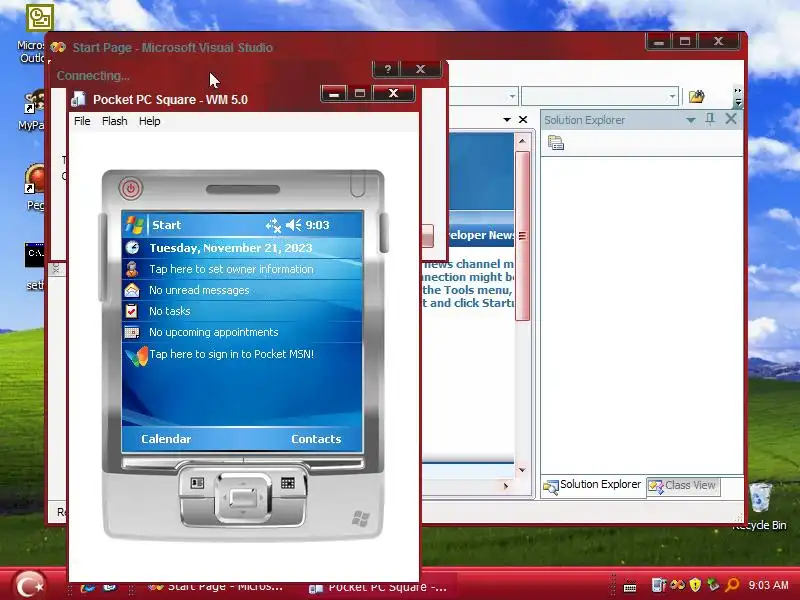Tap the Calendar soft key on the emulator
Viewport: 800px width, 600px height.
166,439
